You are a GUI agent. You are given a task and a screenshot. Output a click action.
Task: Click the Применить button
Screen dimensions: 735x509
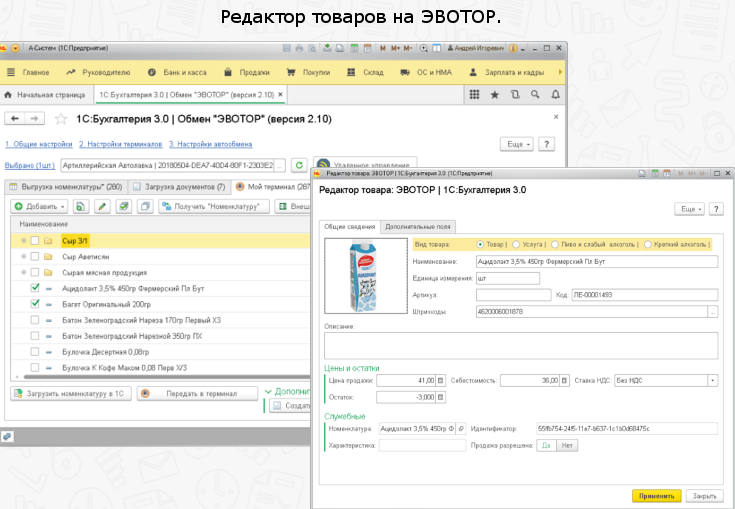[656, 495]
